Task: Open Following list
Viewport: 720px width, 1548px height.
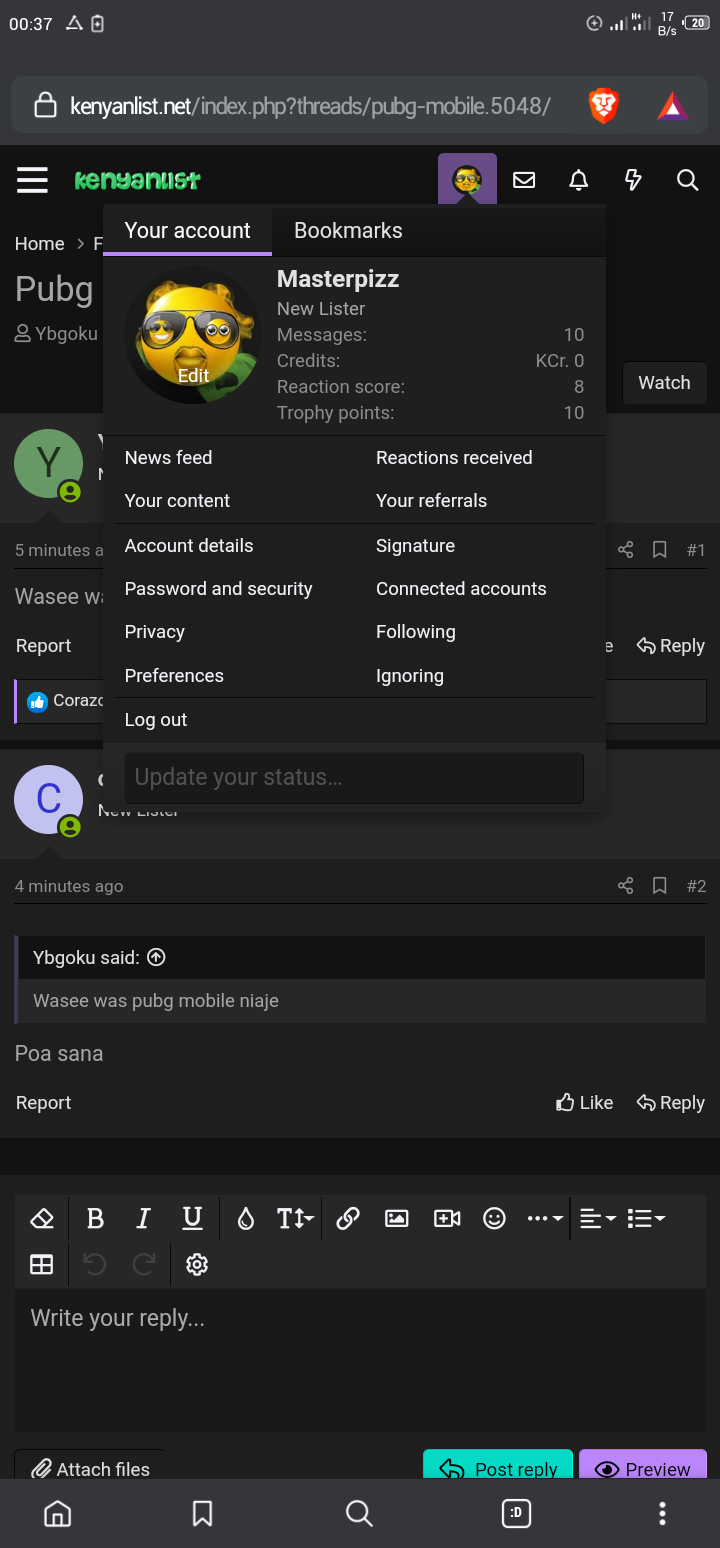Action: pyautogui.click(x=415, y=631)
